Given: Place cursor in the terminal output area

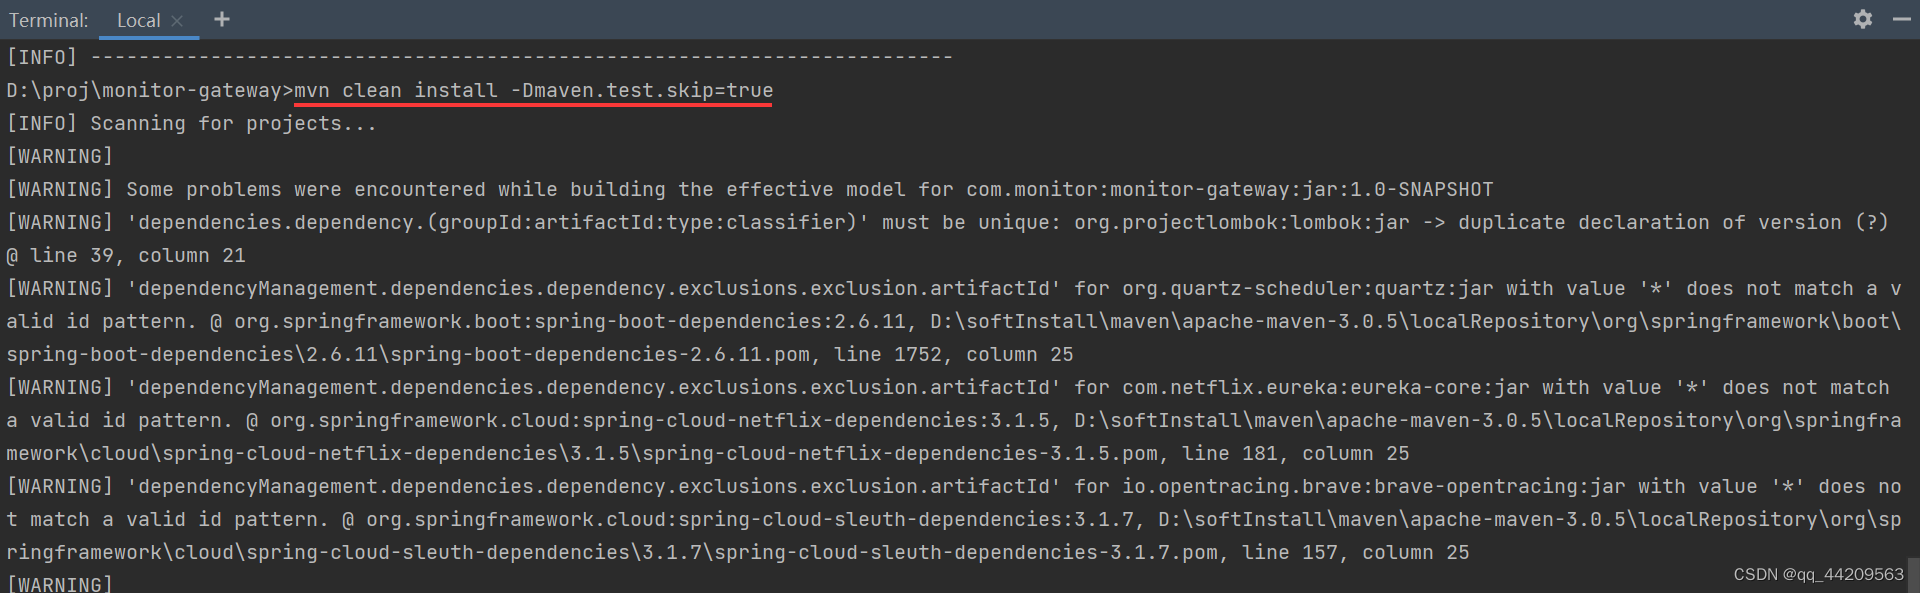Looking at the screenshot, I should [960, 300].
